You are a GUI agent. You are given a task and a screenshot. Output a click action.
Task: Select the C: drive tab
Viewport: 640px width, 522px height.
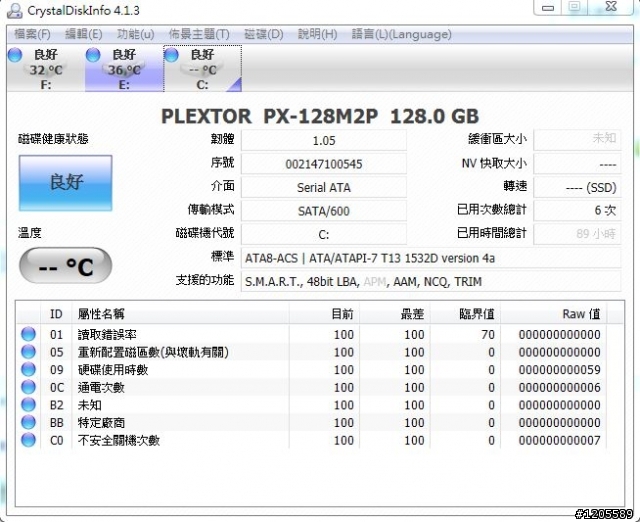pyautogui.click(x=202, y=69)
